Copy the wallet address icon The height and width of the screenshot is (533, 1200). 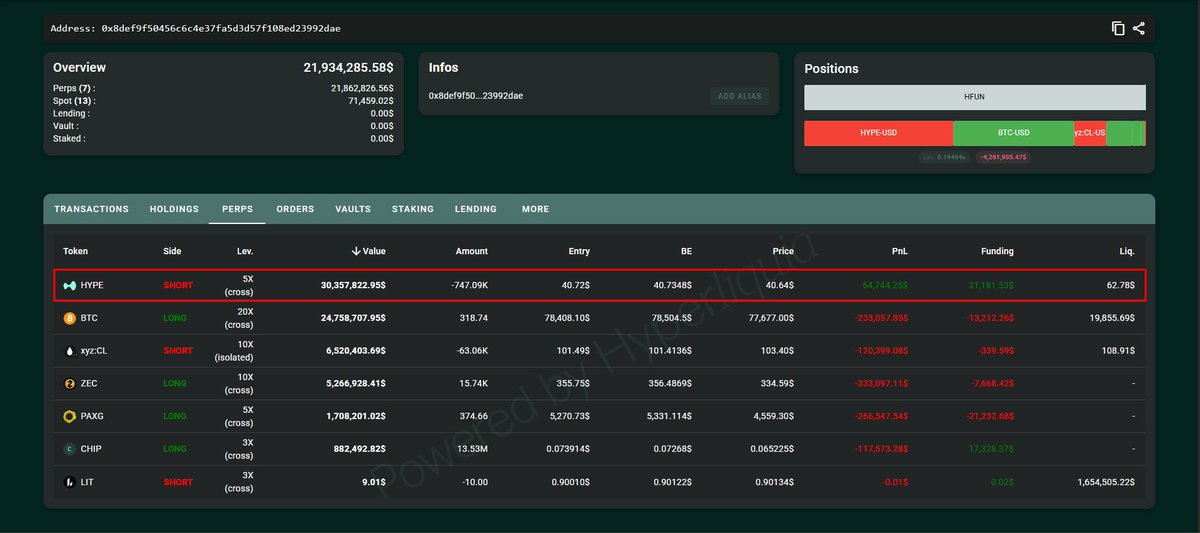pyautogui.click(x=1118, y=29)
